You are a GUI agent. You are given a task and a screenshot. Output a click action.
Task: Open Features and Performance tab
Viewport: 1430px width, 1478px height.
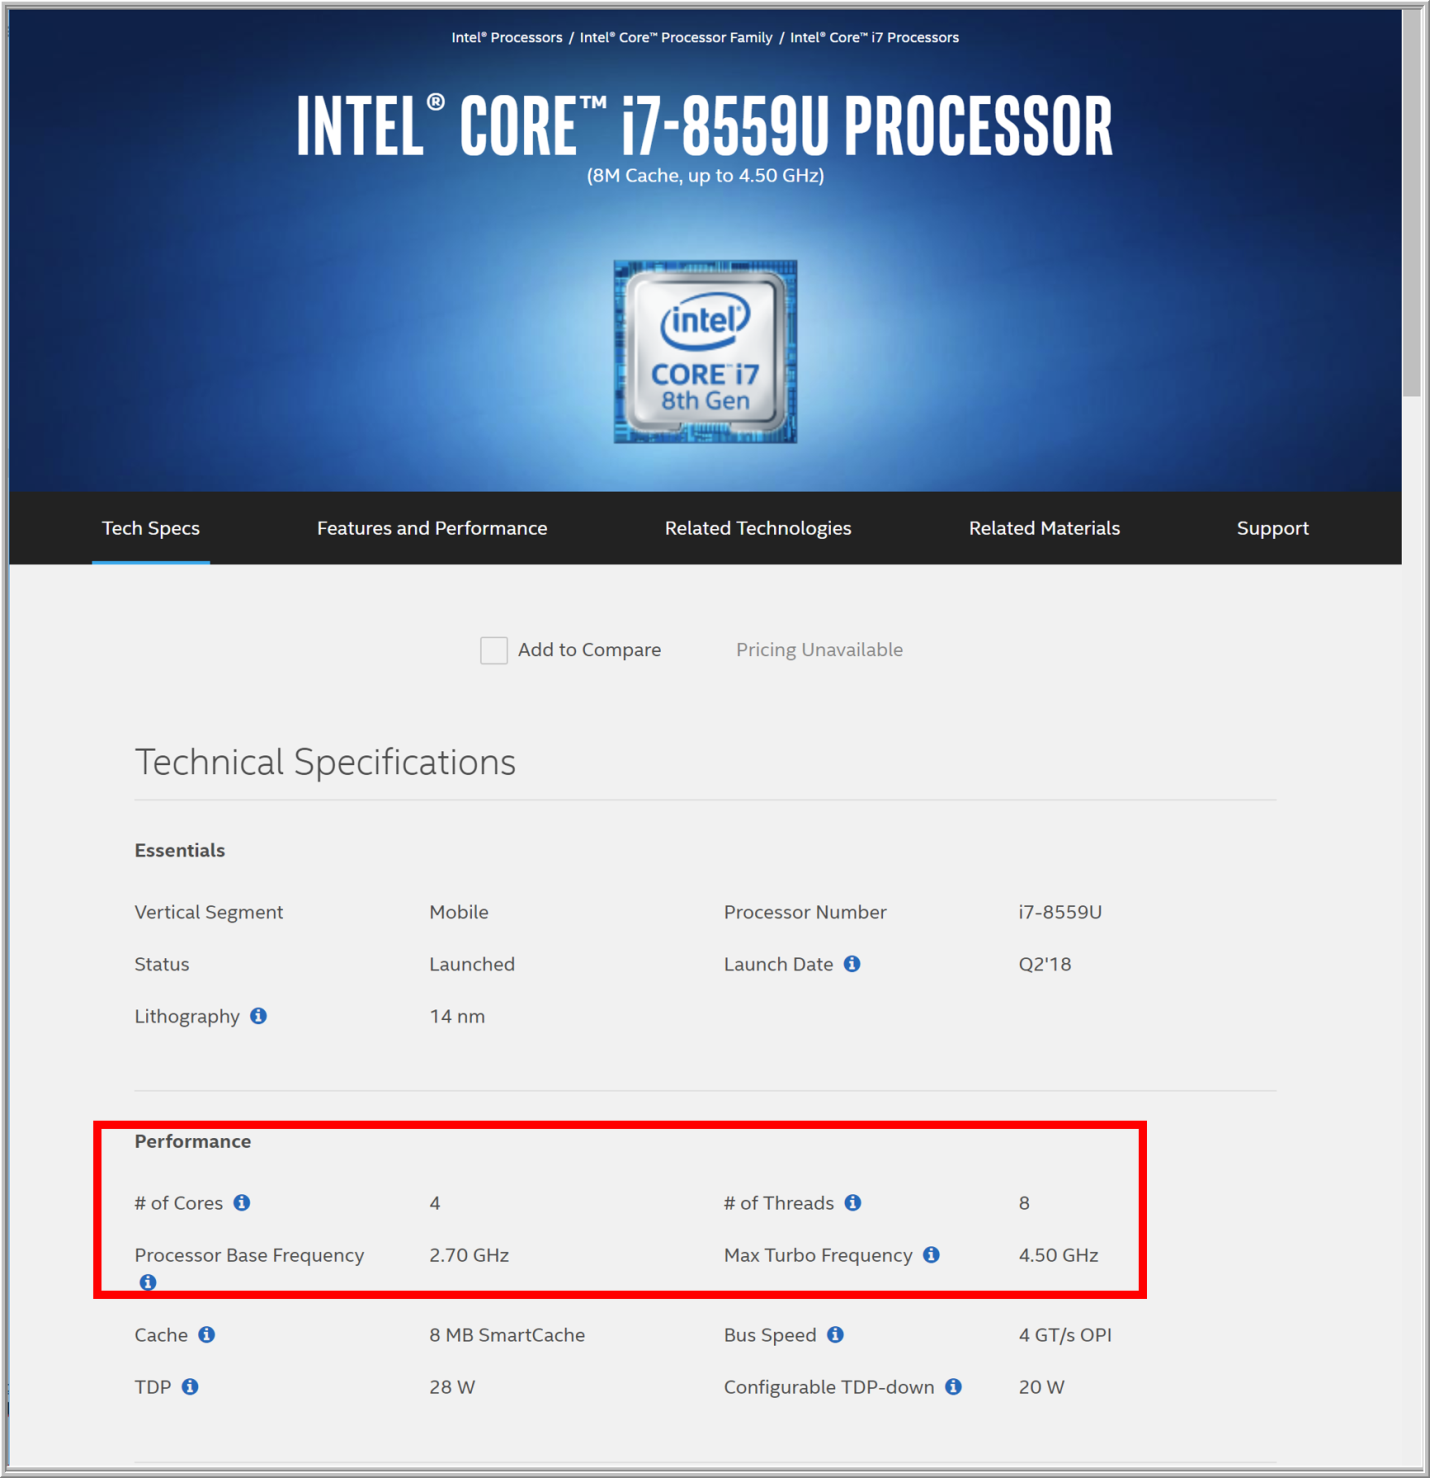432,528
